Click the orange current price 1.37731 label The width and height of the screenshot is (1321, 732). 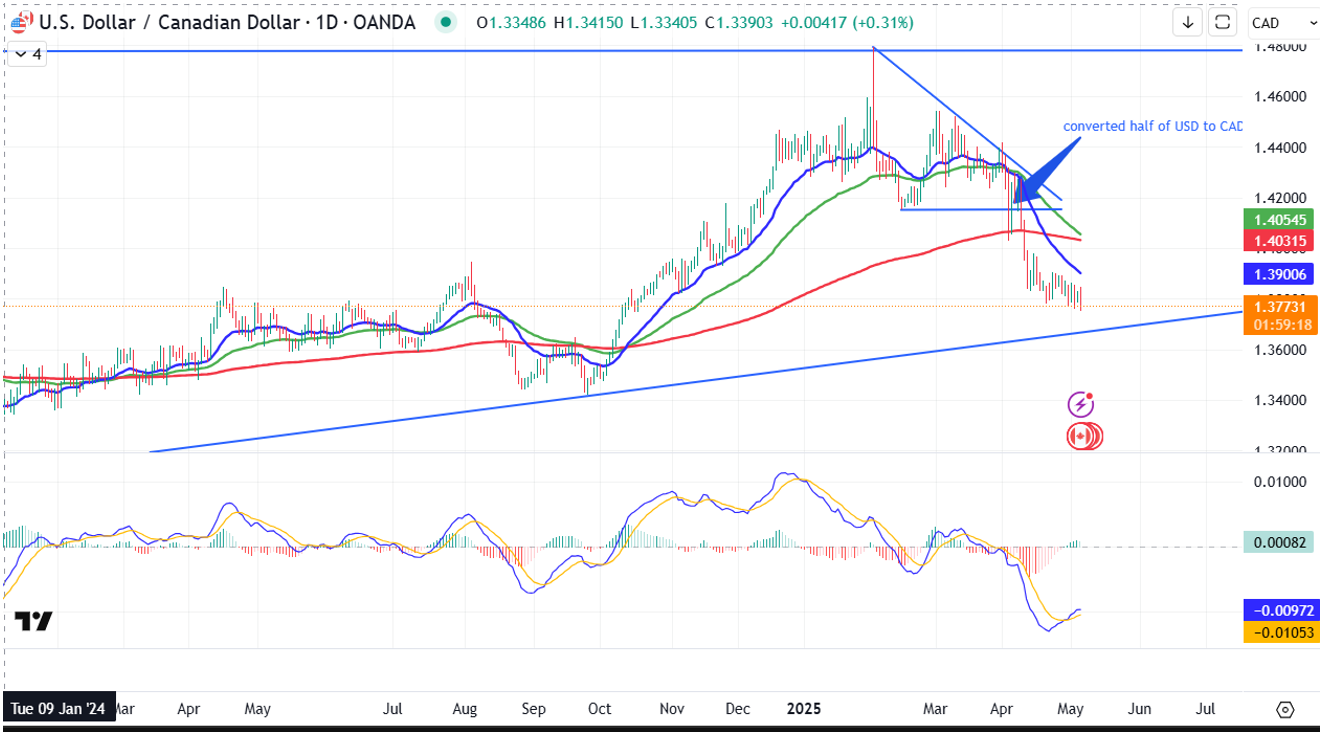pos(1279,308)
